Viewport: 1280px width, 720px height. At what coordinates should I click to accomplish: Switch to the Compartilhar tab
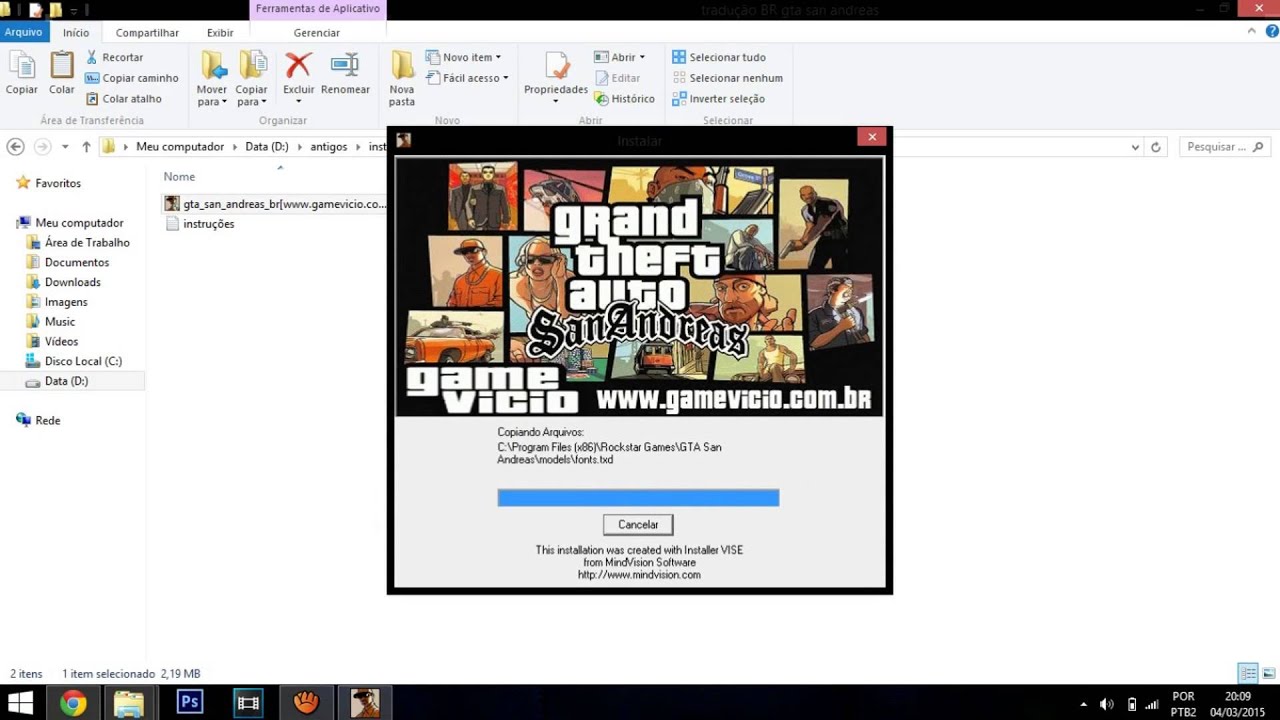(147, 33)
